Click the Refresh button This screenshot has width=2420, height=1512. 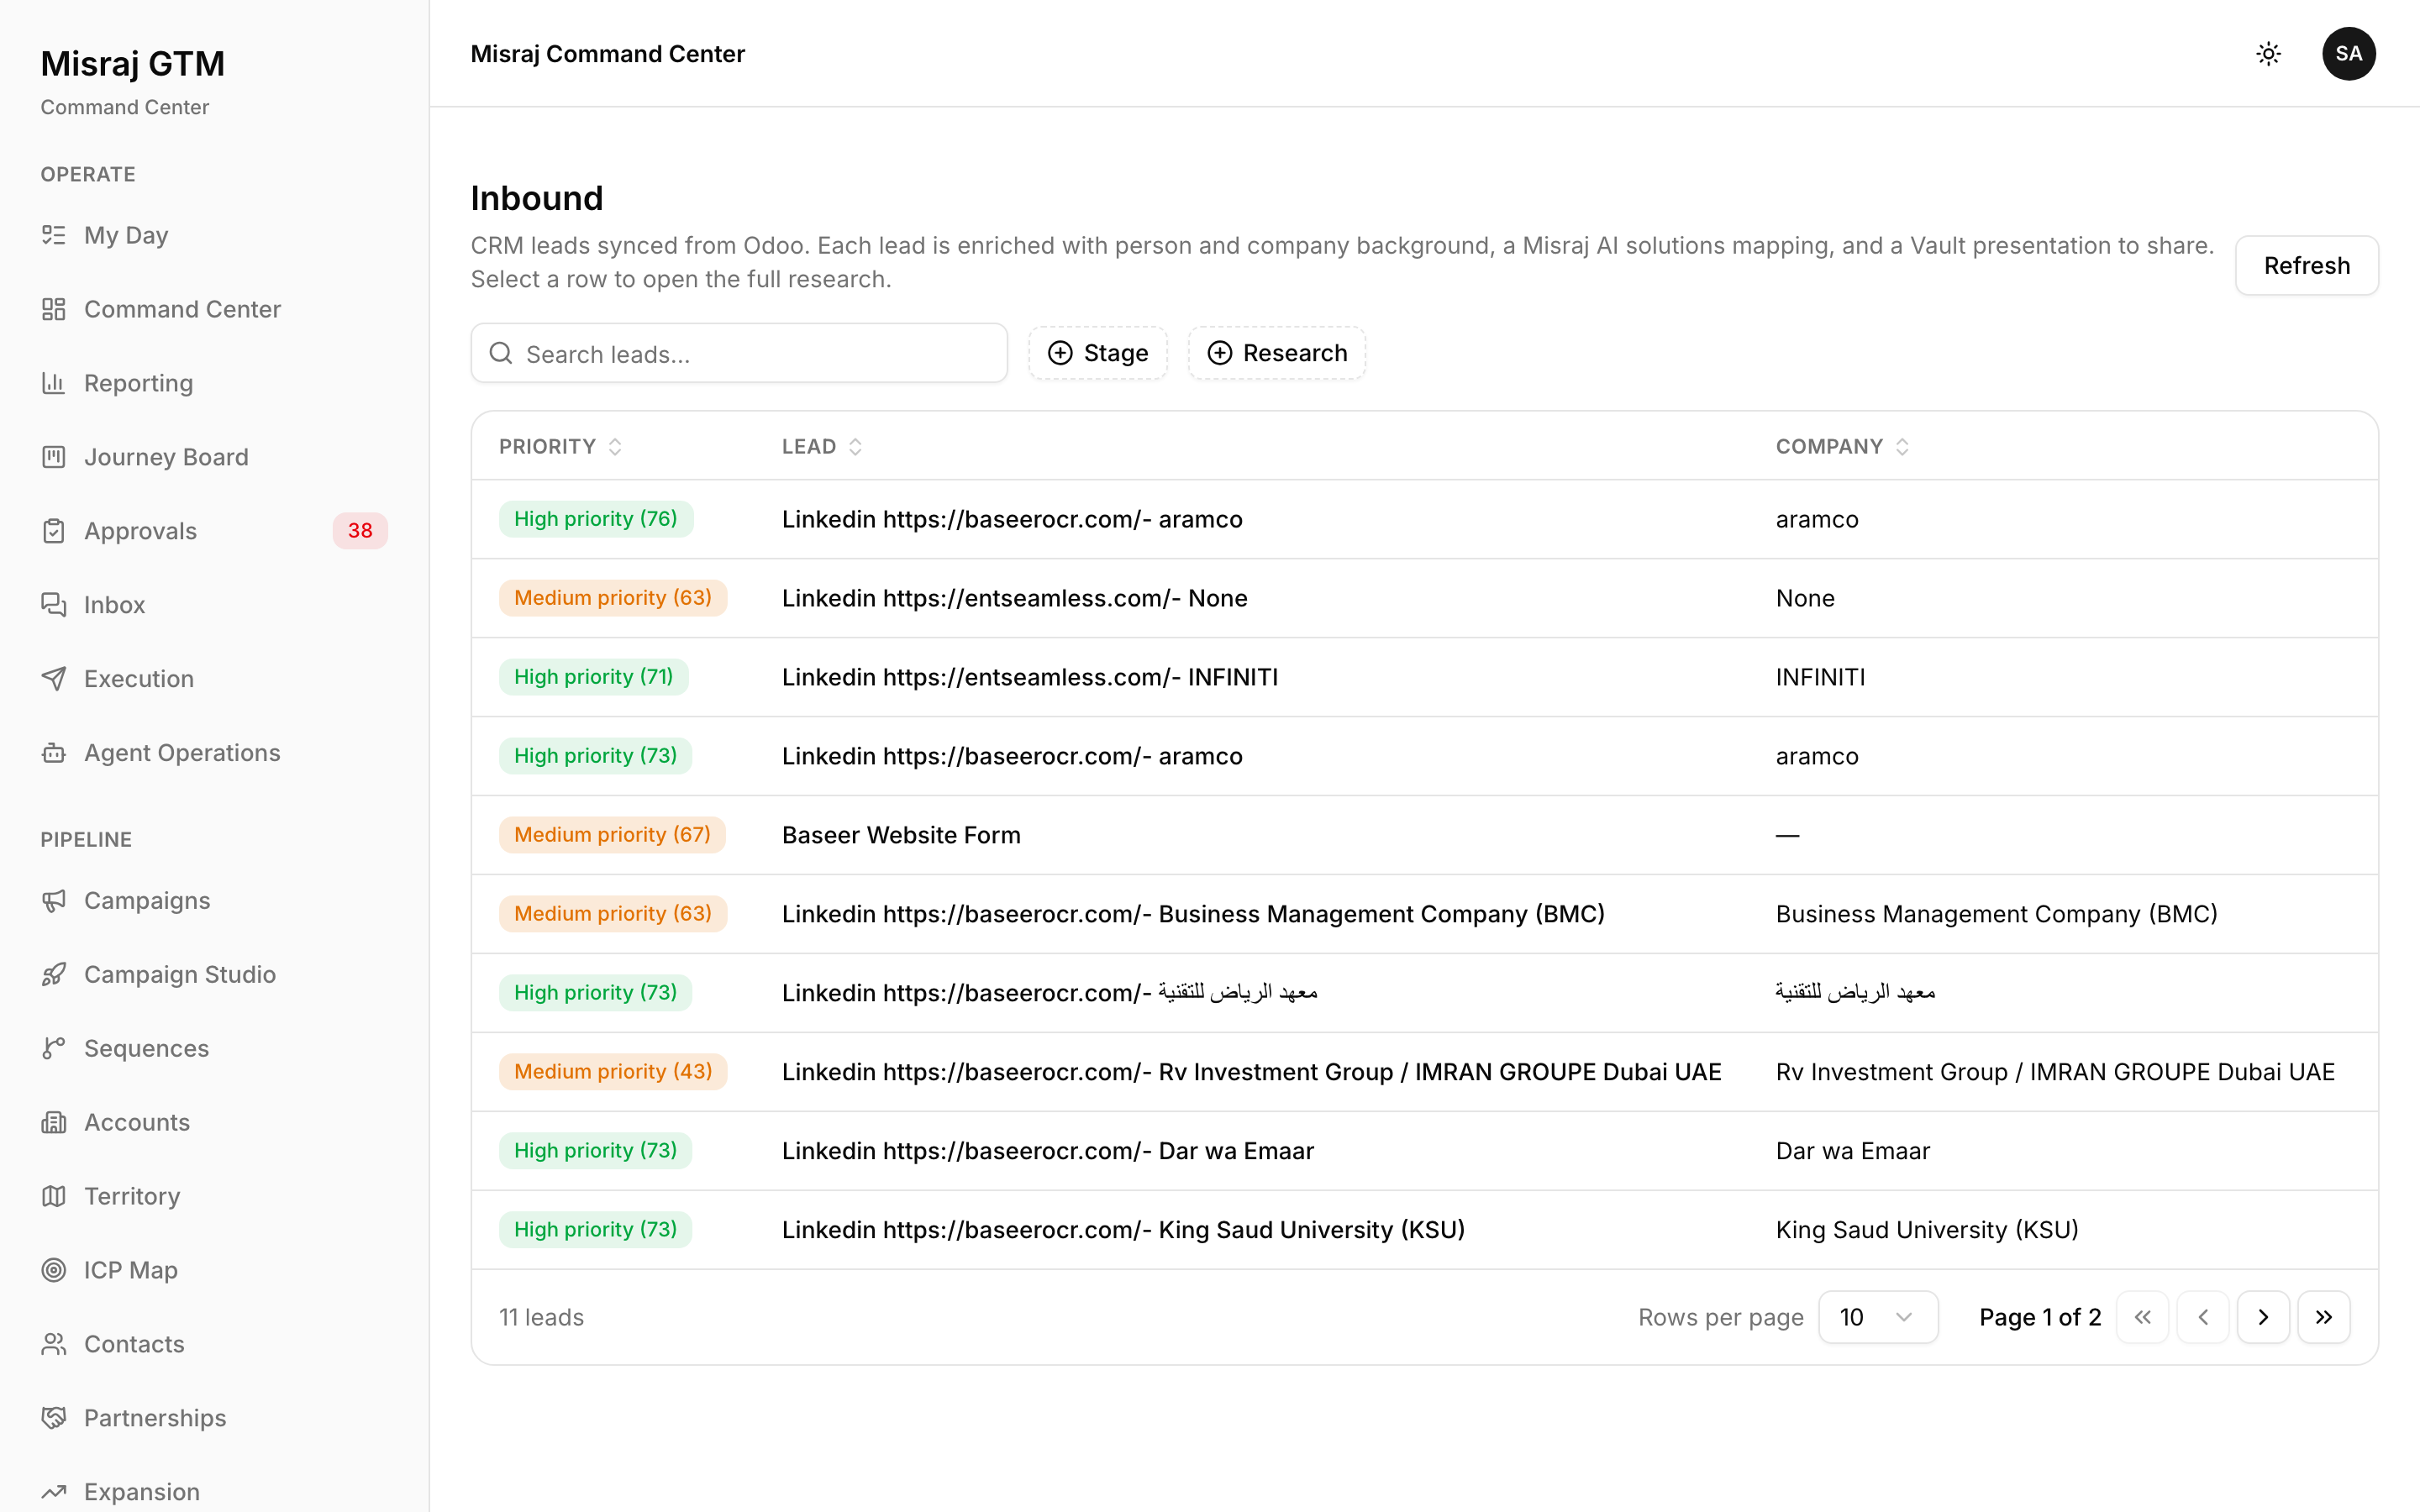coord(2306,266)
